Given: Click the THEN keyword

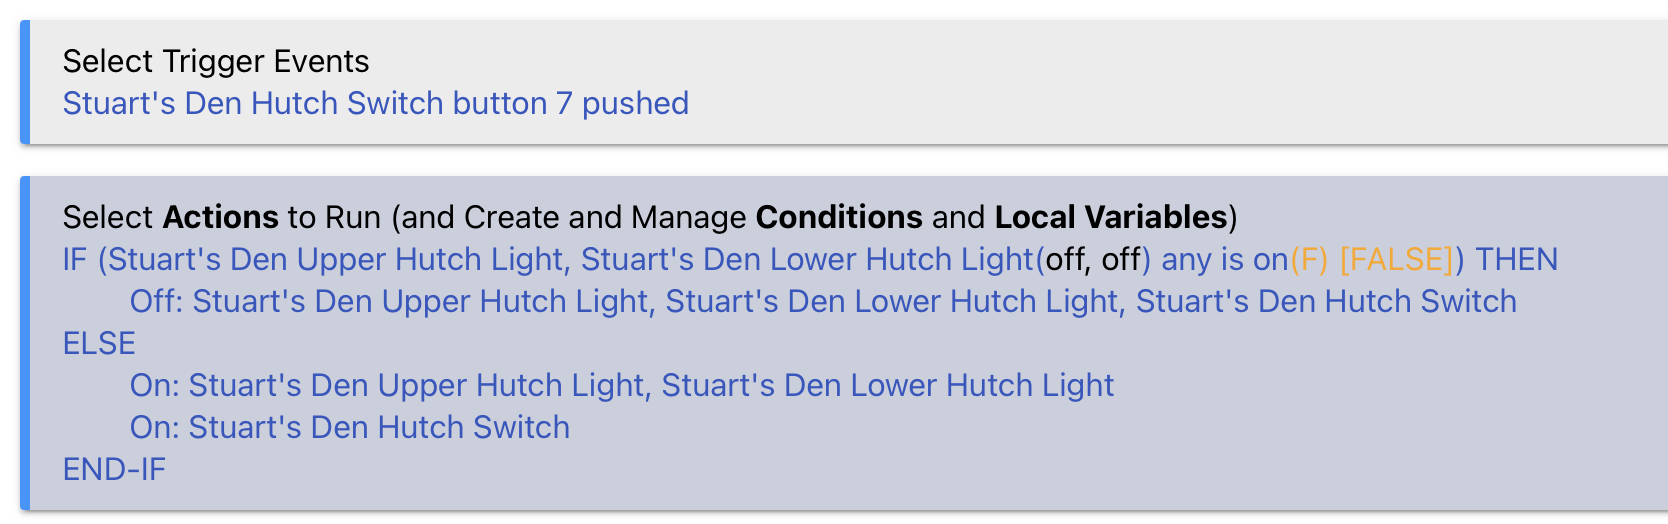Looking at the screenshot, I should [x=1516, y=259].
